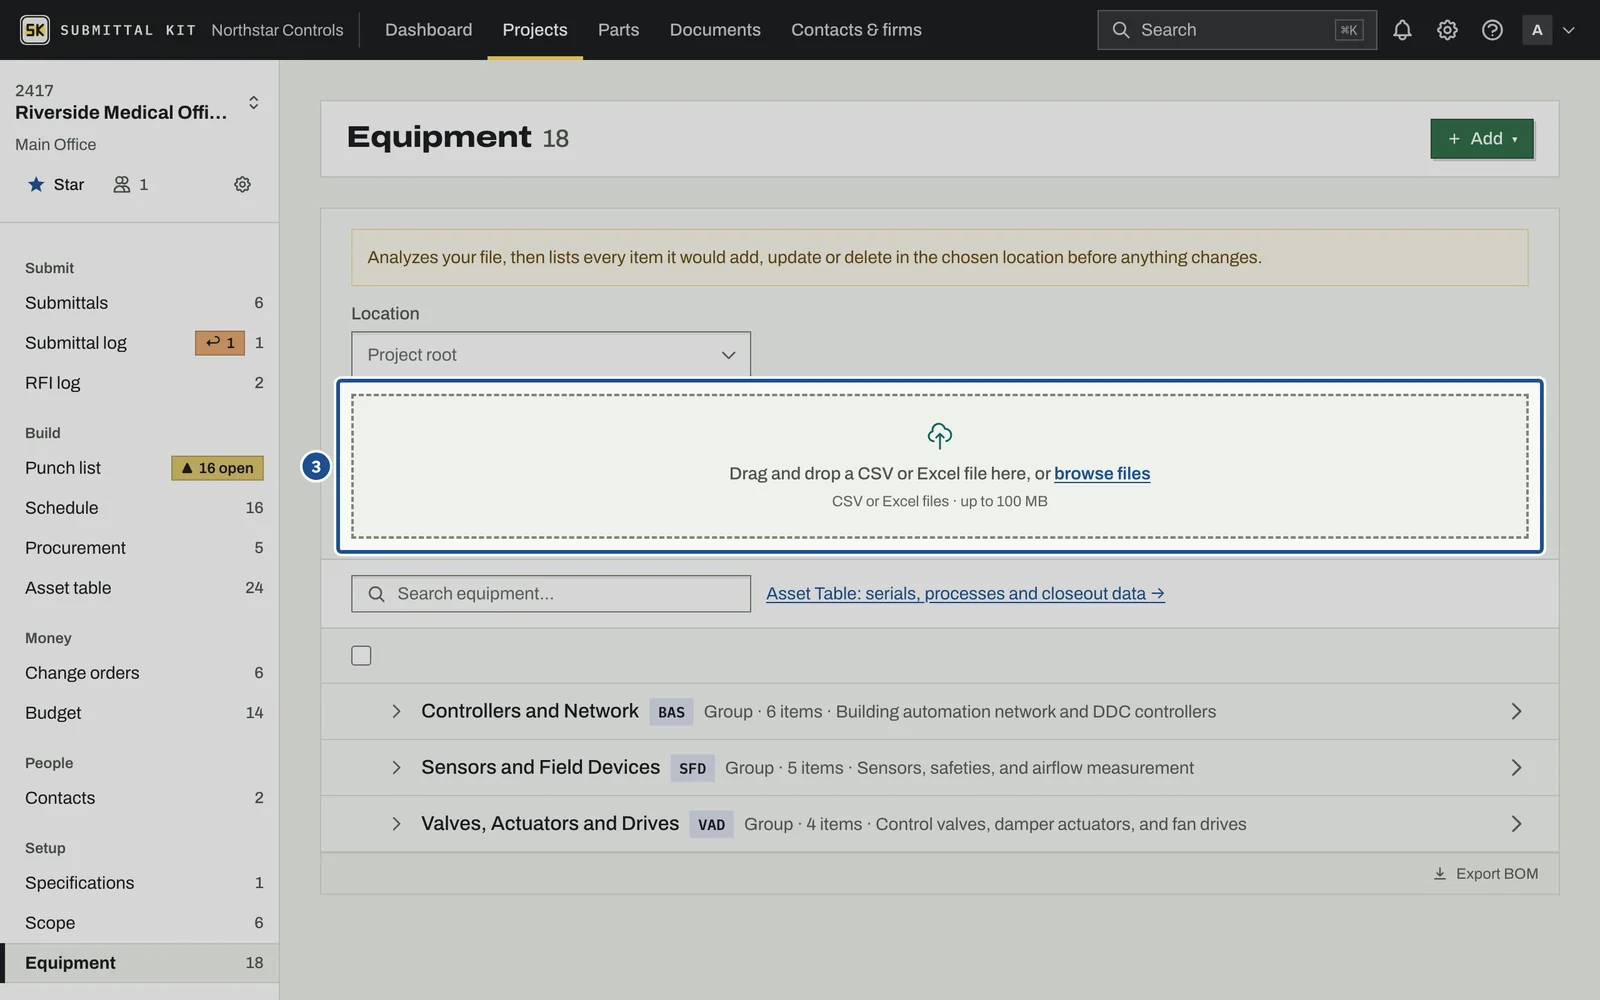Screen dimensions: 1600x1000
Task: Open the Location Project root dropdown
Action: 551,355
